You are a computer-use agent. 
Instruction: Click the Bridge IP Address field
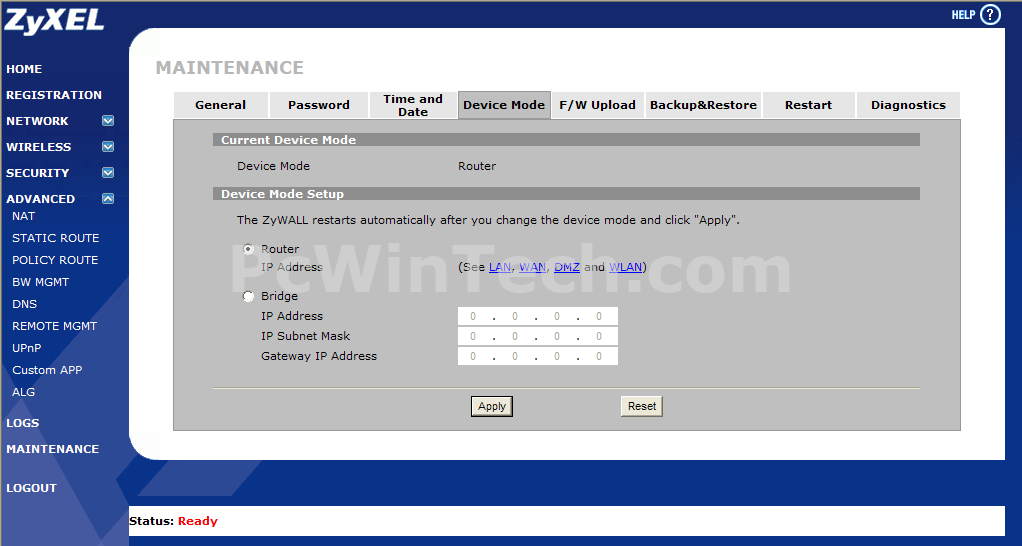coord(538,316)
